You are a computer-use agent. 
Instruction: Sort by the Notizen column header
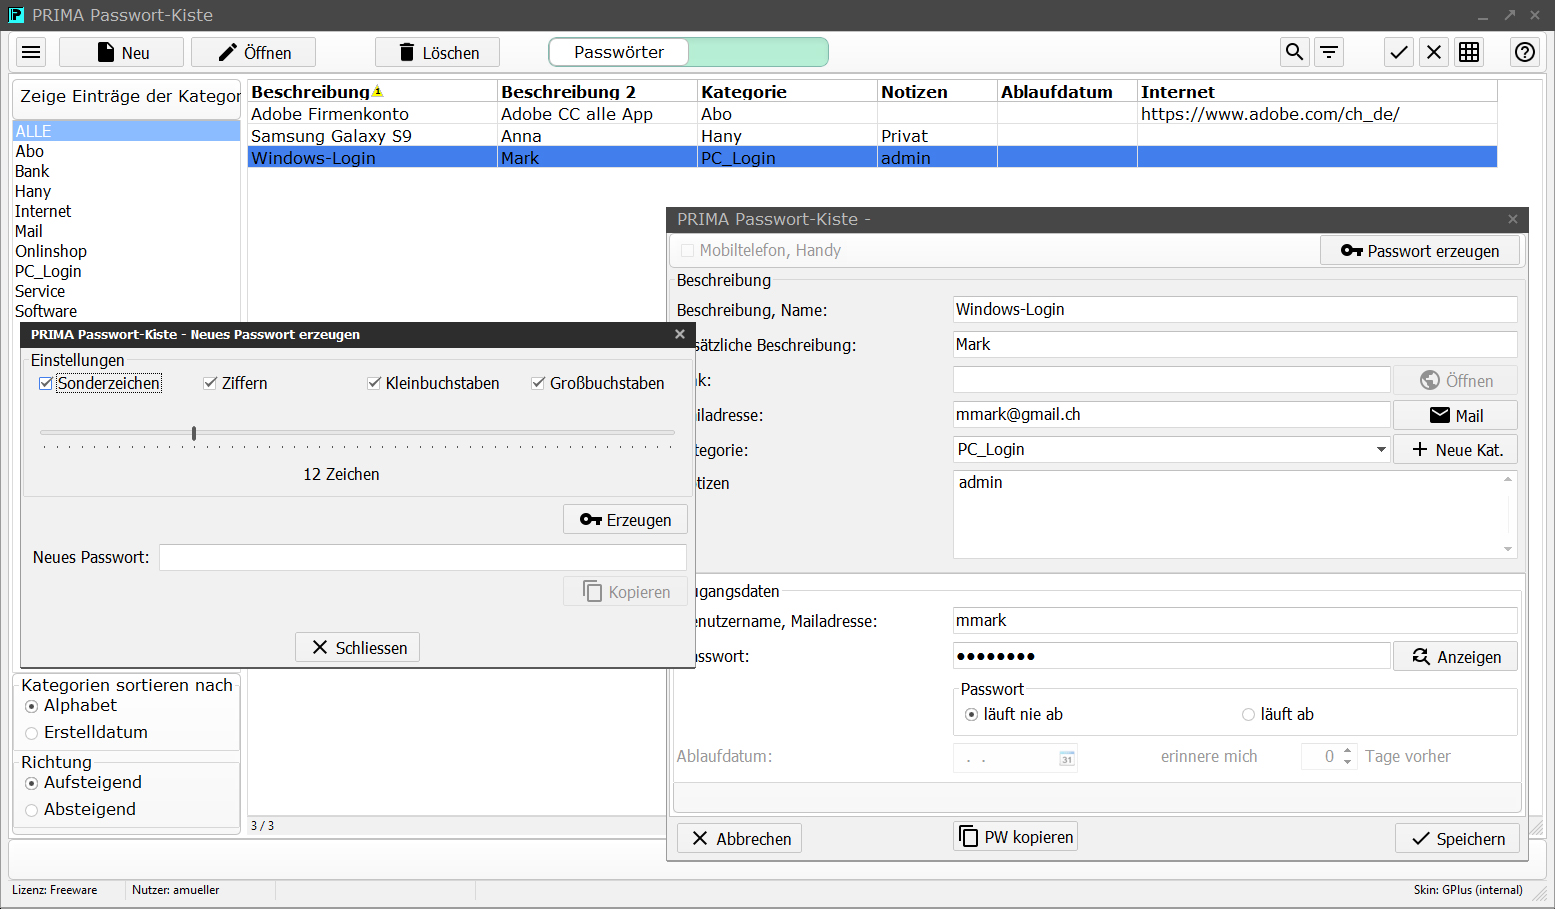coord(937,91)
